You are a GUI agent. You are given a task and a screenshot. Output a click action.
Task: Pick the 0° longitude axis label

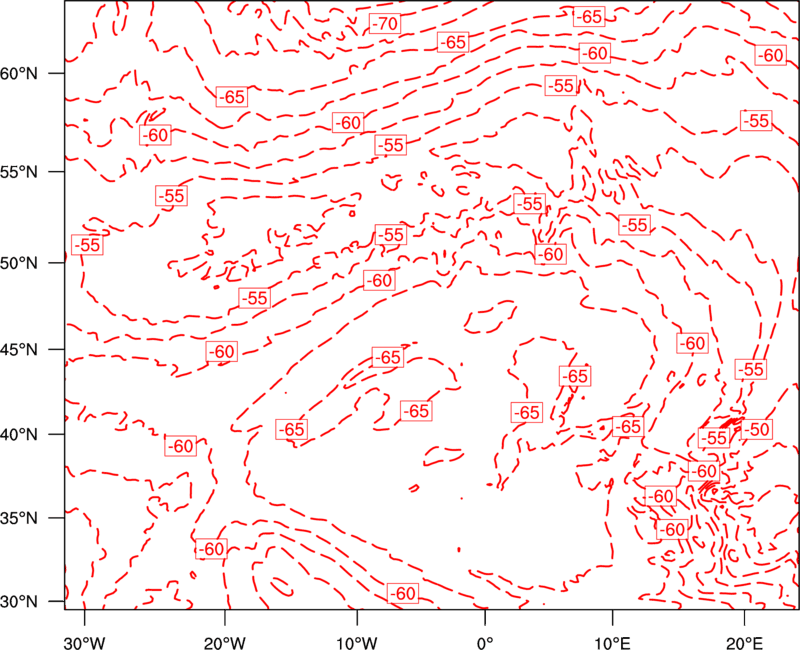(485, 643)
